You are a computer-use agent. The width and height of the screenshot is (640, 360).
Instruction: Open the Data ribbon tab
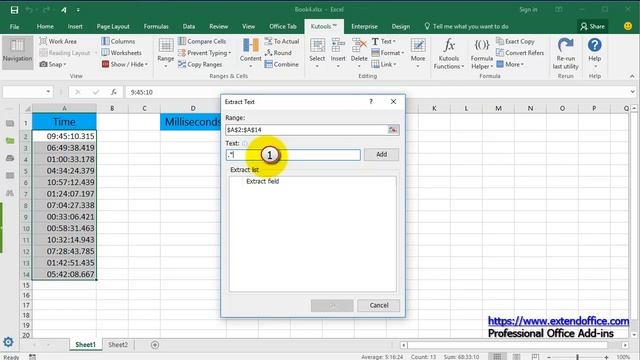(189, 26)
